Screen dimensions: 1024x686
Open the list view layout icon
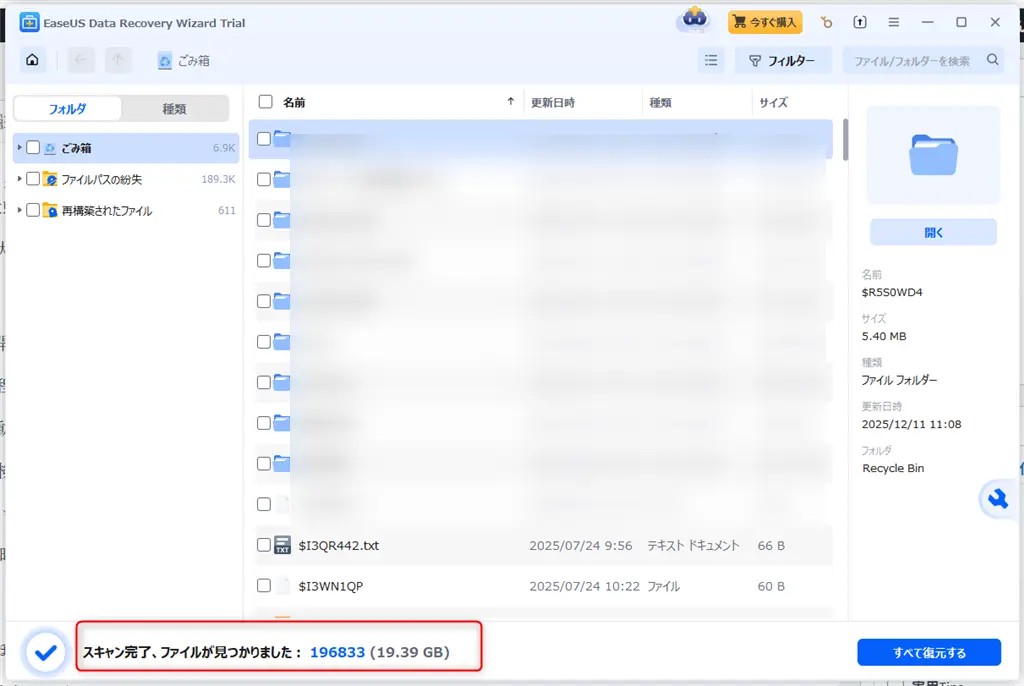pos(710,59)
